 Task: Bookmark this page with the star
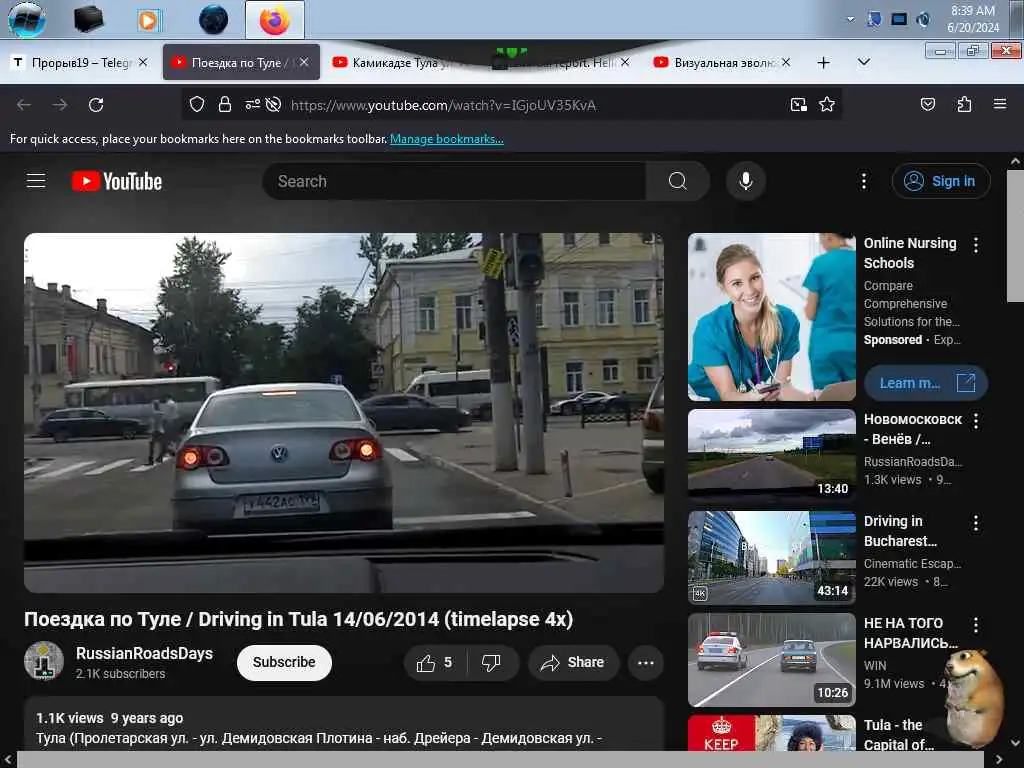coord(827,104)
